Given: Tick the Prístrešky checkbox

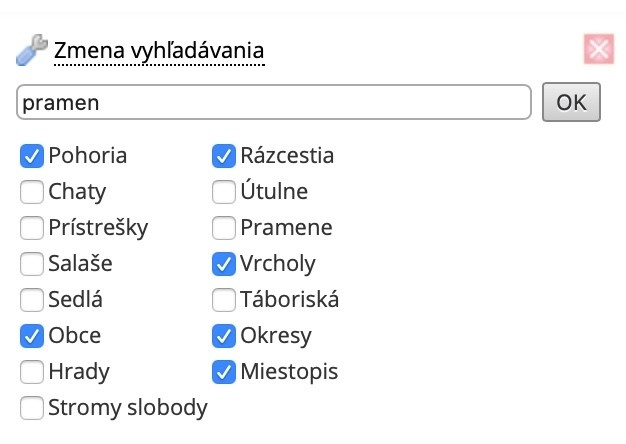Looking at the screenshot, I should (x=32, y=228).
